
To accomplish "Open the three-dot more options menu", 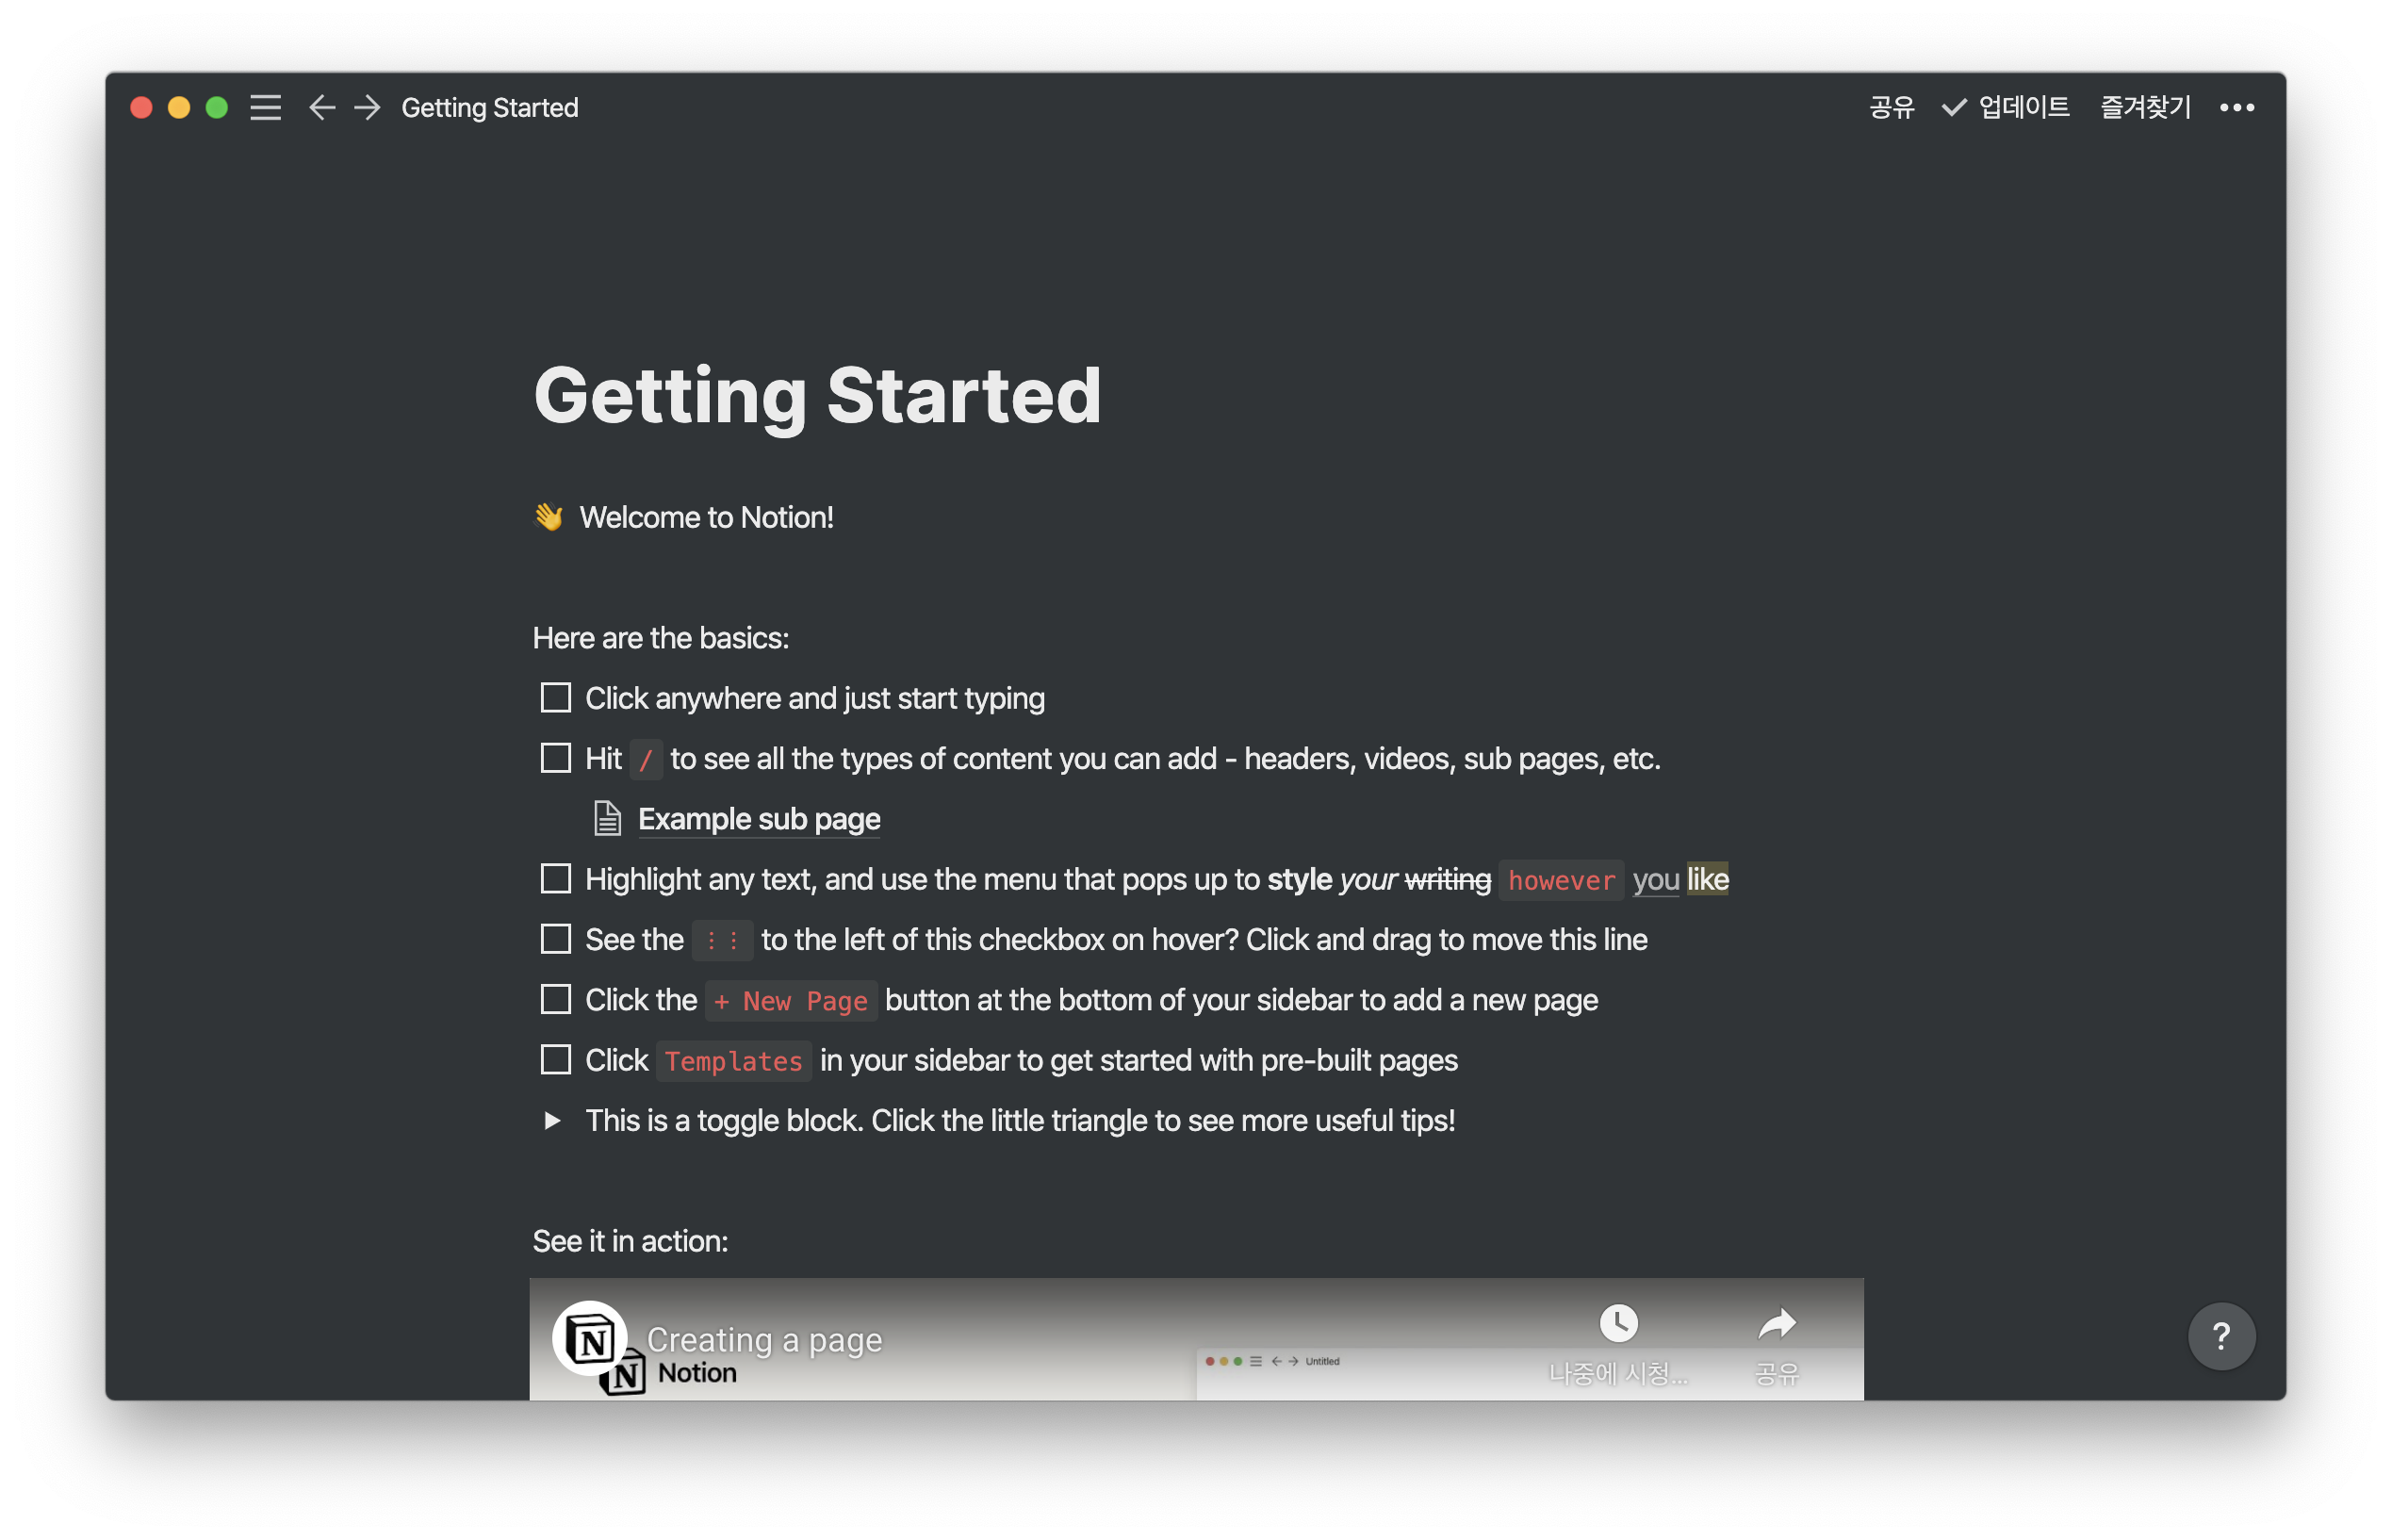I will click(x=2236, y=107).
